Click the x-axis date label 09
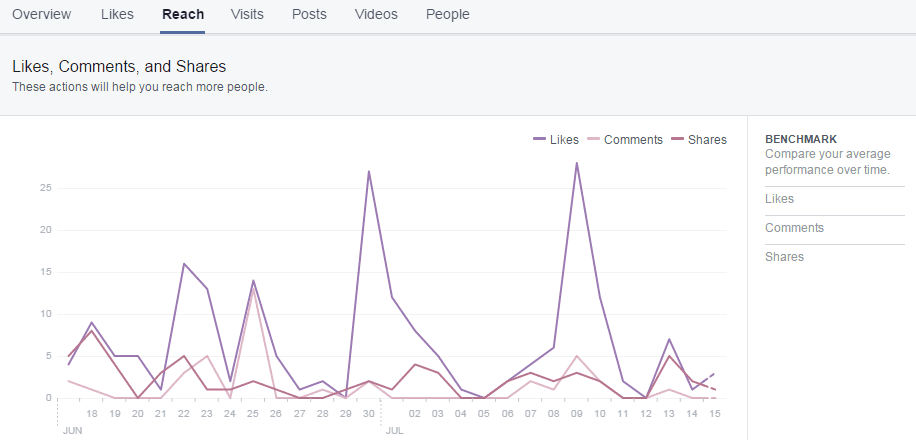The width and height of the screenshot is (916, 440). (x=577, y=414)
